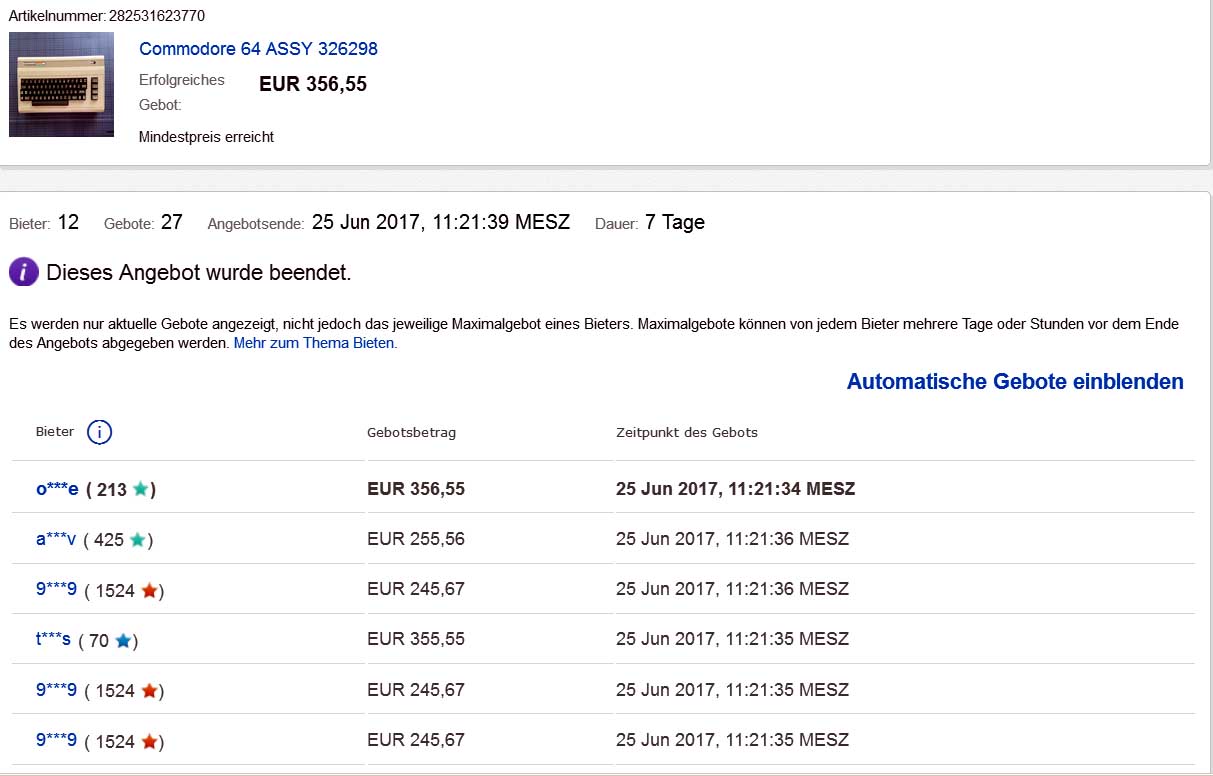Open bidder a***v's profile link
The width and height of the screenshot is (1213, 776).
pos(56,539)
